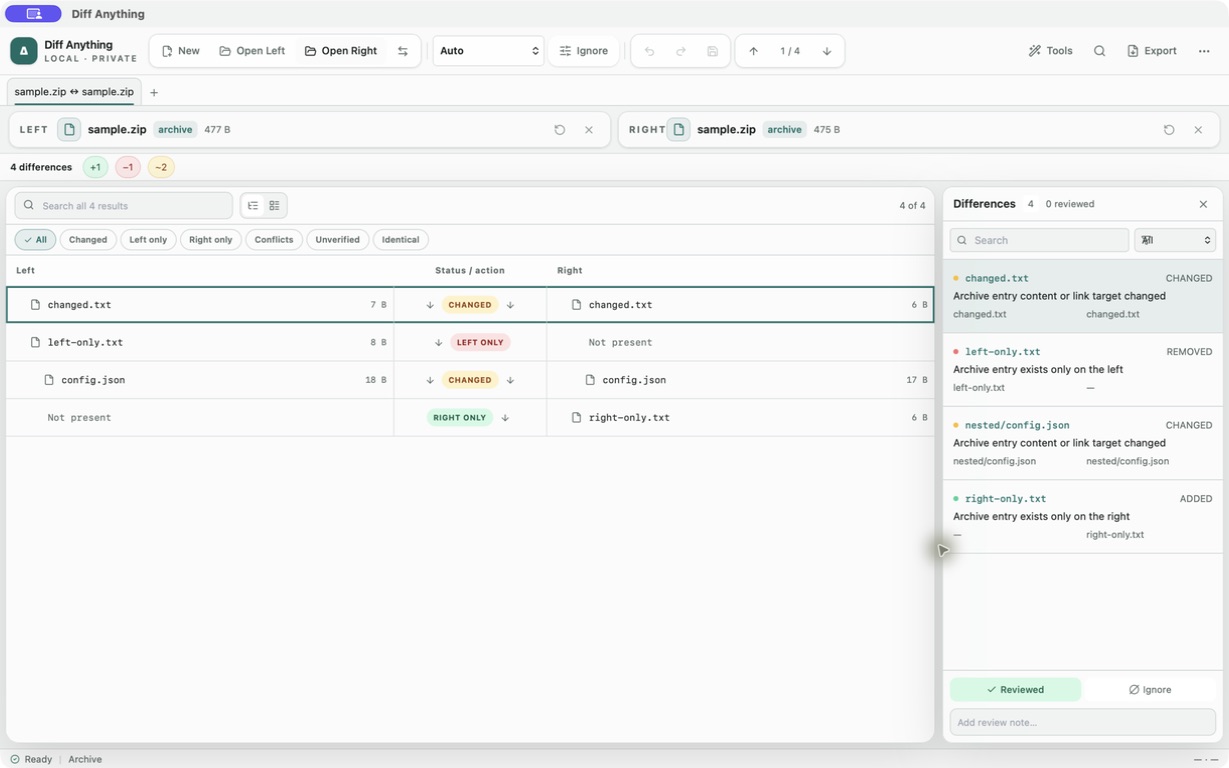Image resolution: width=1229 pixels, height=768 pixels.
Task: Add a new tab with plus
Action: [154, 93]
